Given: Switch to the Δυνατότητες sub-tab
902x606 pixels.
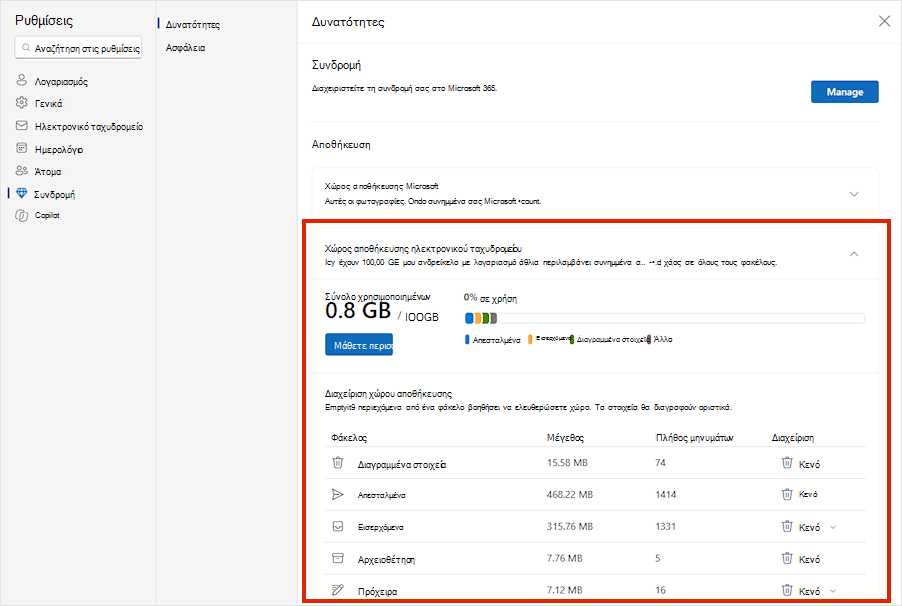Looking at the screenshot, I should [193, 25].
